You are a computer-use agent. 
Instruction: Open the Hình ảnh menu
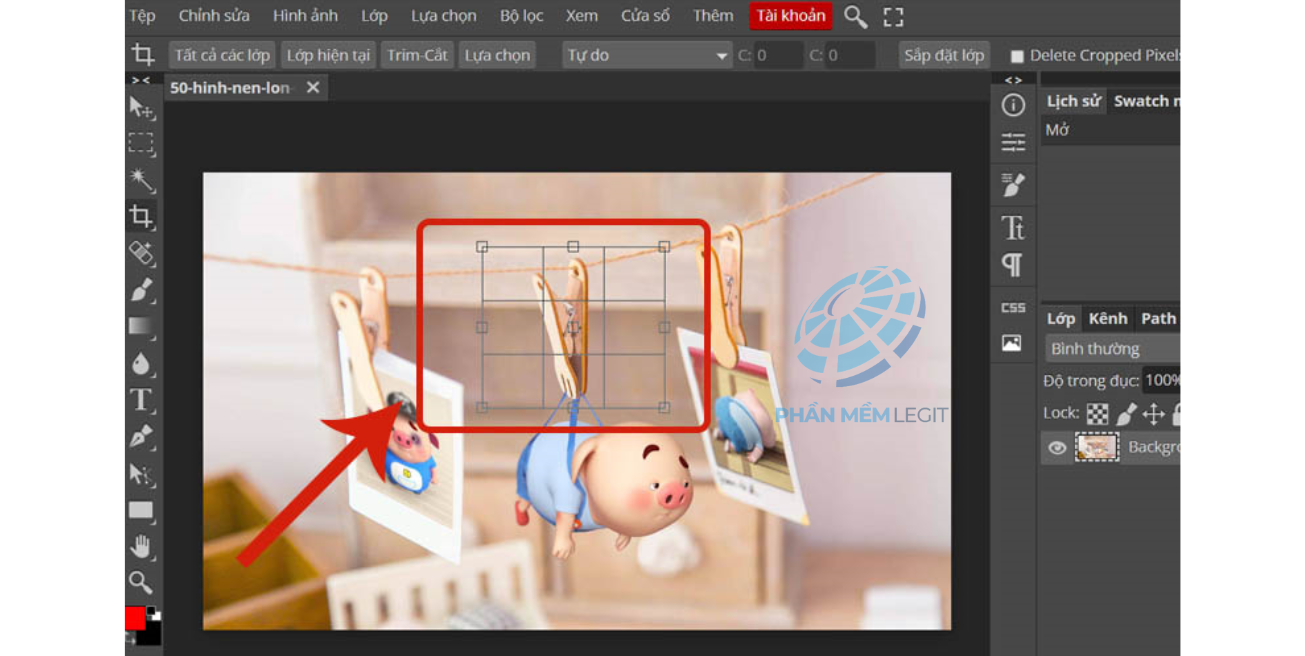[x=305, y=16]
